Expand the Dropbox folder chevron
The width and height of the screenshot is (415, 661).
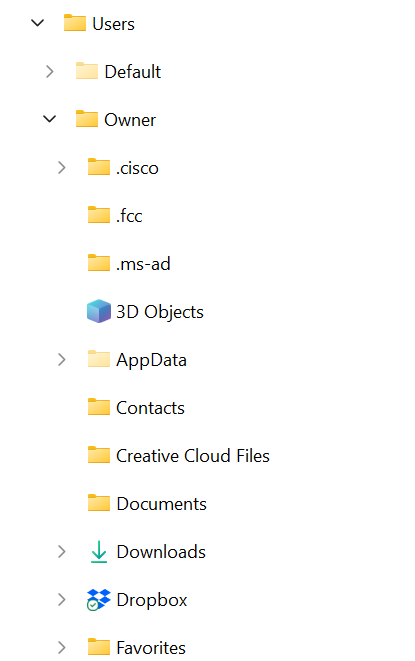click(x=62, y=599)
